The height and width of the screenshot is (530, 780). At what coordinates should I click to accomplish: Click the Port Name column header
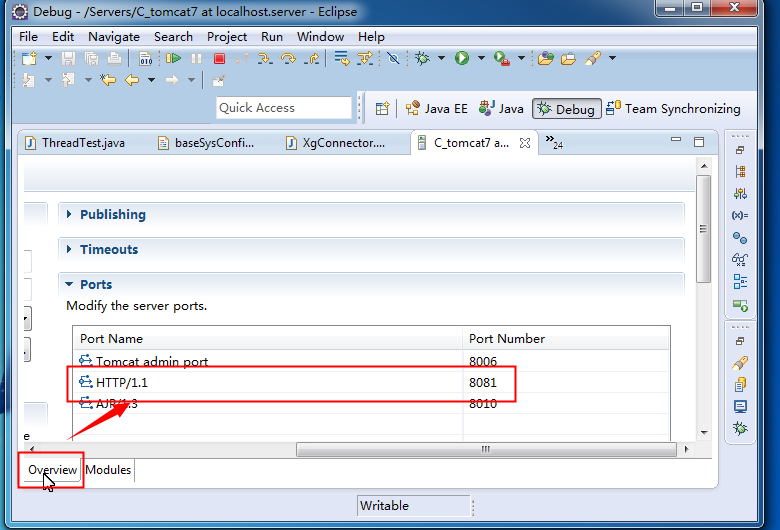pyautogui.click(x=268, y=338)
